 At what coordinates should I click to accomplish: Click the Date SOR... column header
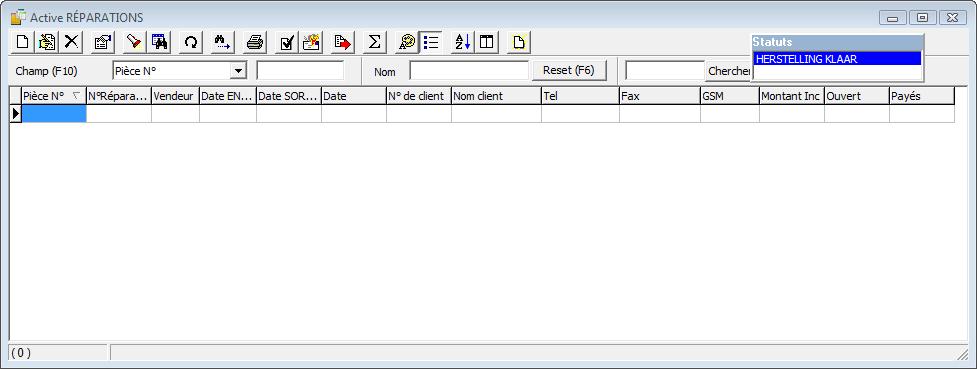pos(288,96)
